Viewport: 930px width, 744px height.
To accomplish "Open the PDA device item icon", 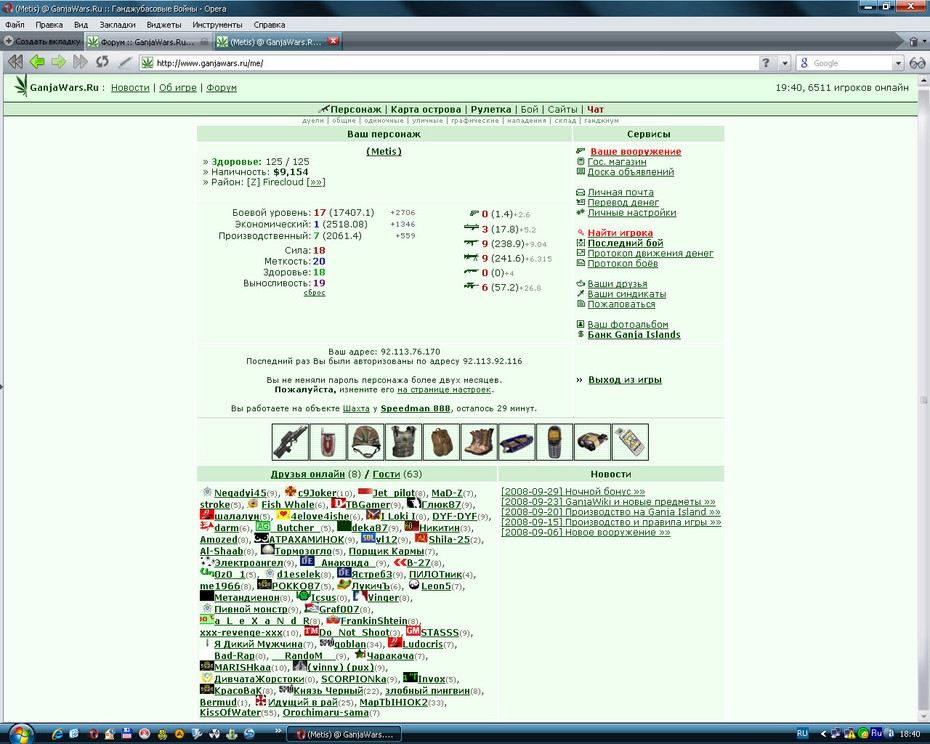I will point(630,442).
